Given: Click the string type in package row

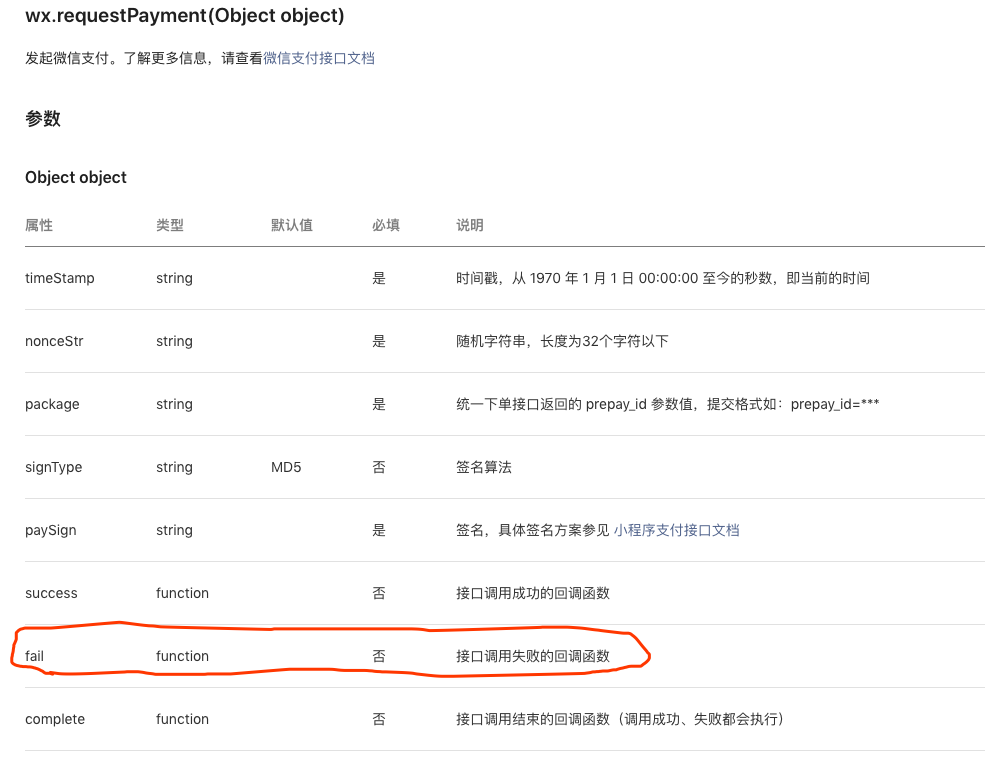Looking at the screenshot, I should click(x=174, y=405).
